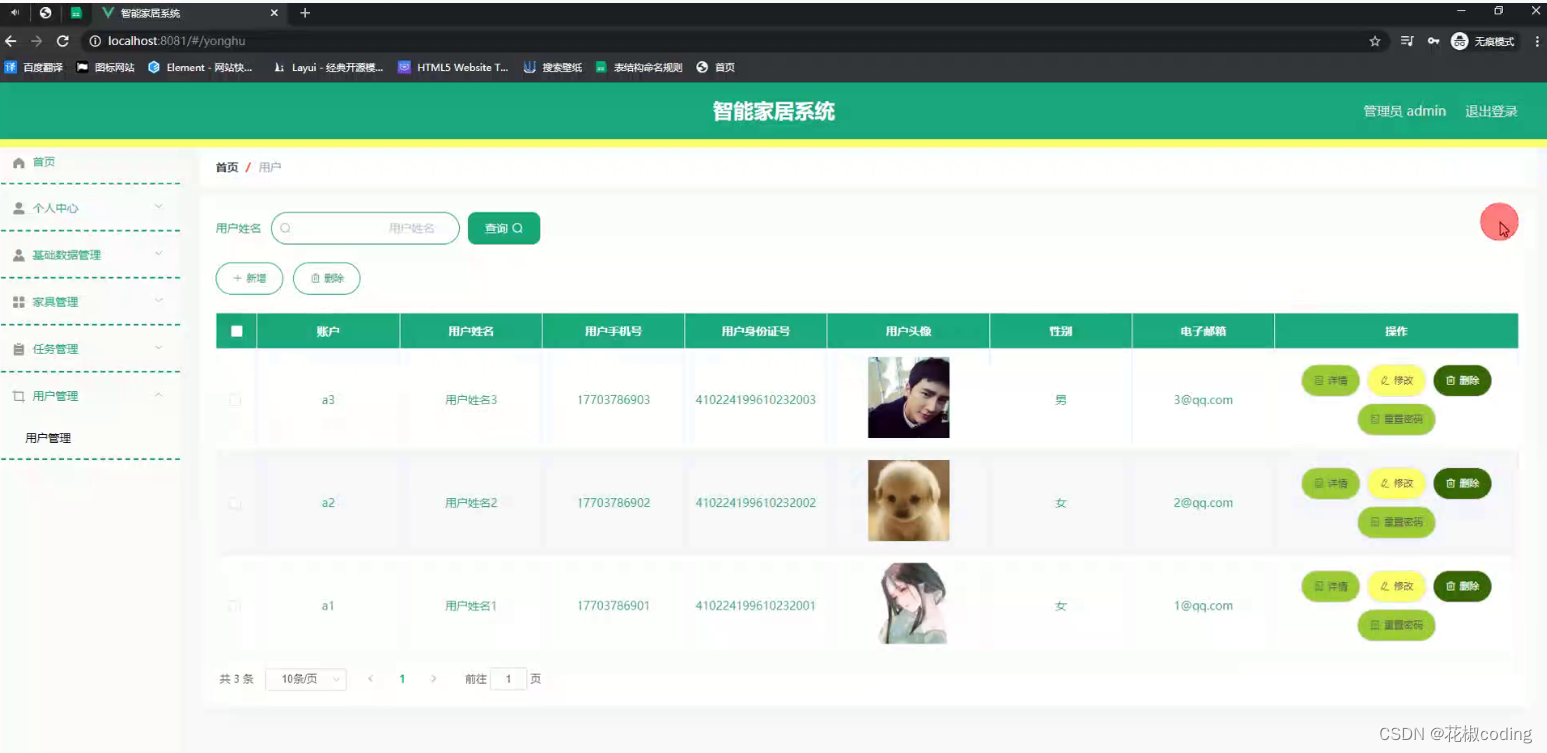The image size is (1547, 753).
Task: Click the 家具管理 grid icon
Action: pos(17,301)
